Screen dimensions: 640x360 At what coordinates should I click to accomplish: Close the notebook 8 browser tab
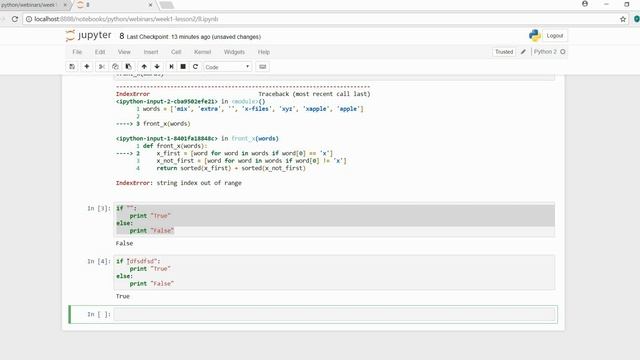150,5
